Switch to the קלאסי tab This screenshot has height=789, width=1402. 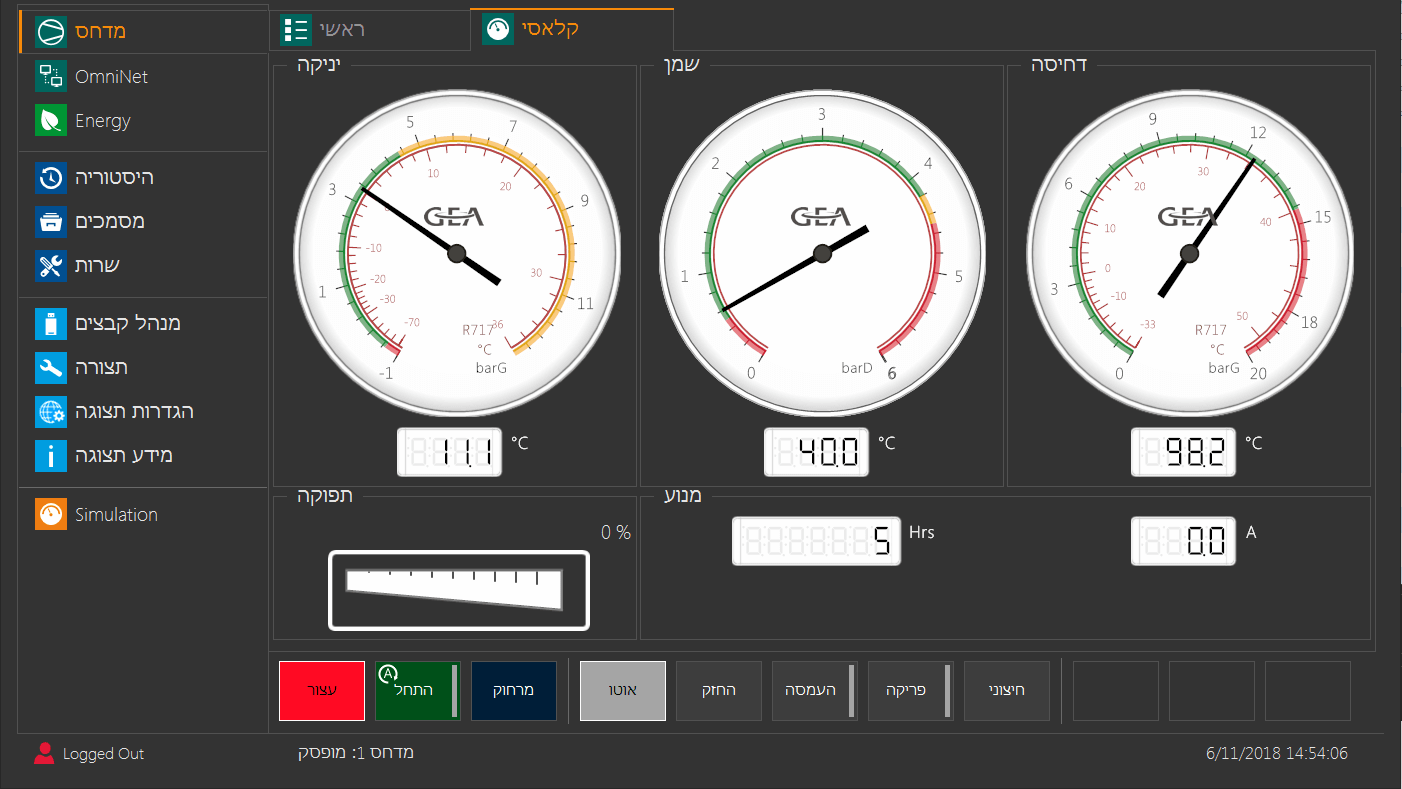pos(572,30)
